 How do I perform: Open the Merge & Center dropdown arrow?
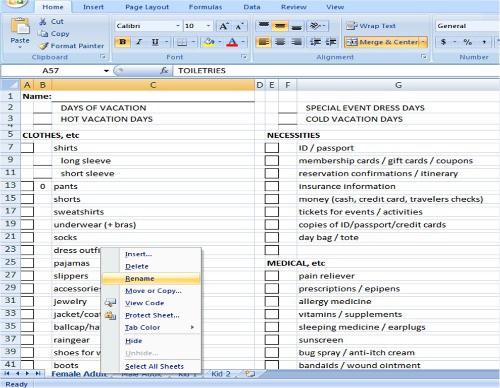point(423,42)
